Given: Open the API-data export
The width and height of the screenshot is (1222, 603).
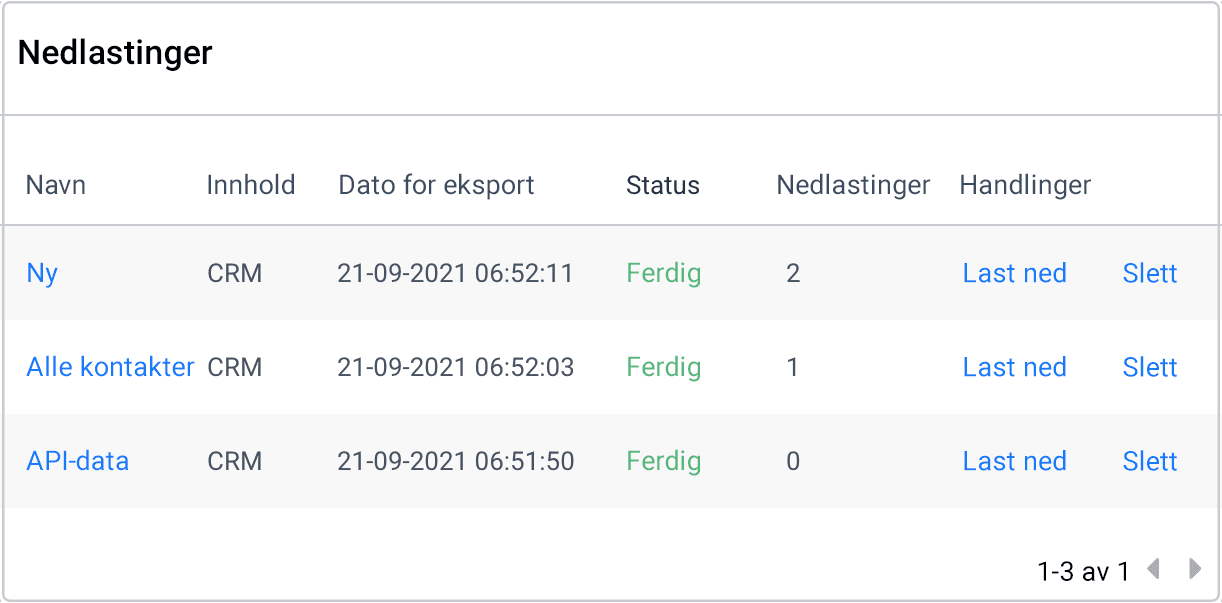Looking at the screenshot, I should click(77, 461).
